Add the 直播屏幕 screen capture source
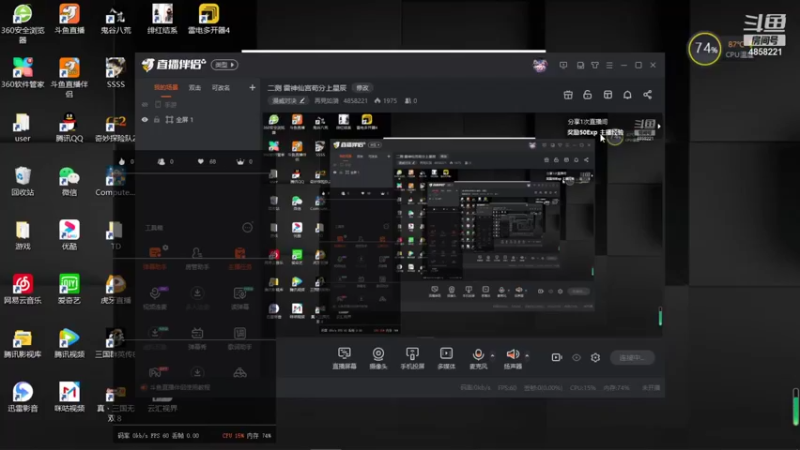800x450 pixels. [x=344, y=358]
